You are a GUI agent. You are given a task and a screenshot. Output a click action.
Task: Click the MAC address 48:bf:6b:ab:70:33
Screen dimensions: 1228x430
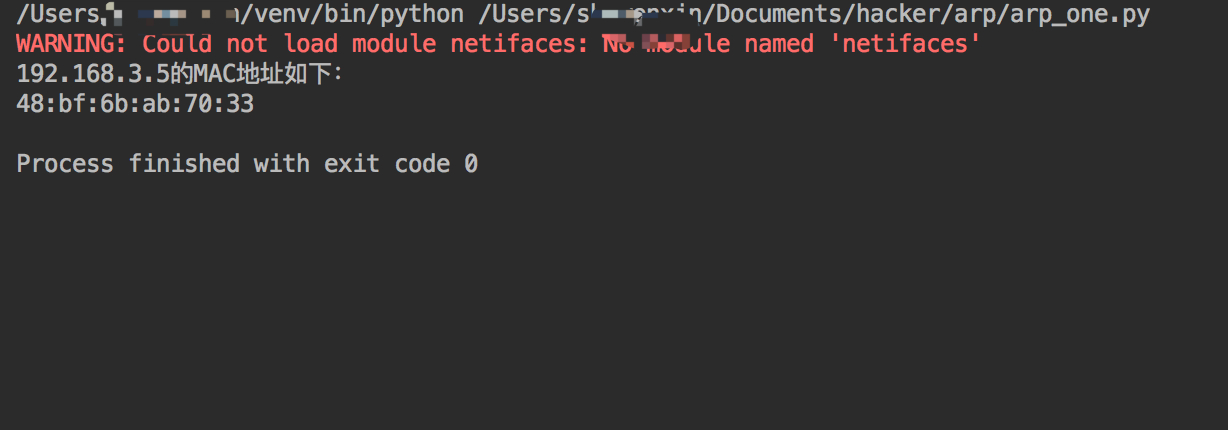click(135, 103)
